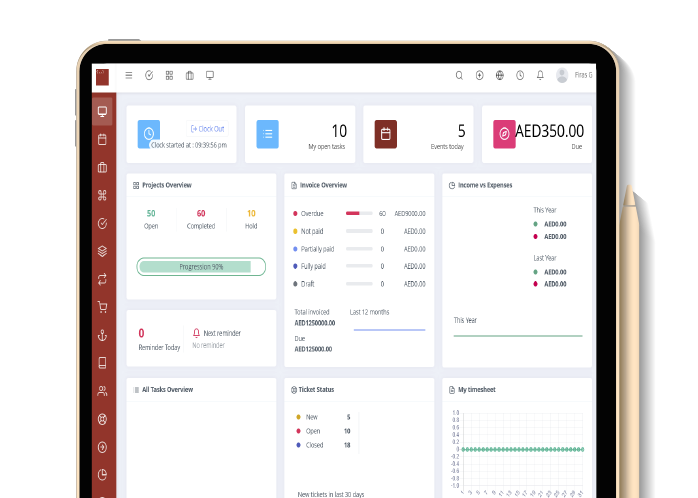The width and height of the screenshot is (698, 498).
Task: Click the hamburger menu icon in top bar
Action: point(128,75)
